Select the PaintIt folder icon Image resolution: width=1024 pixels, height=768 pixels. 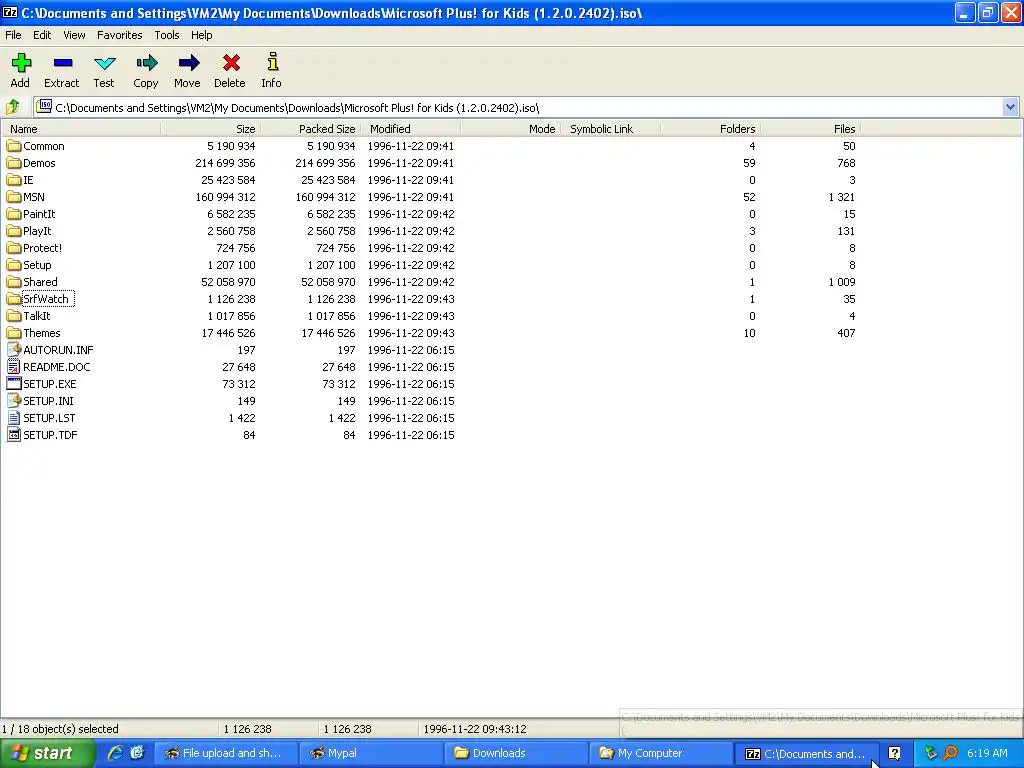[14, 214]
